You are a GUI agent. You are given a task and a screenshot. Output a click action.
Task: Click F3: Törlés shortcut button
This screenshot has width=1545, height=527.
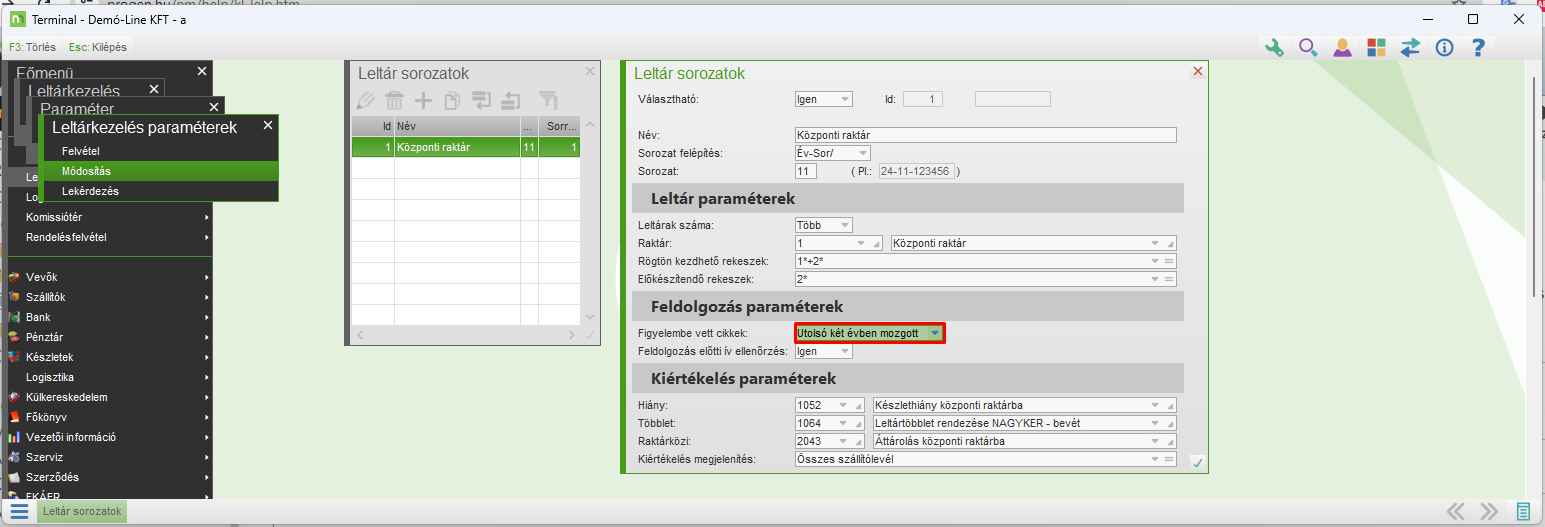point(32,47)
